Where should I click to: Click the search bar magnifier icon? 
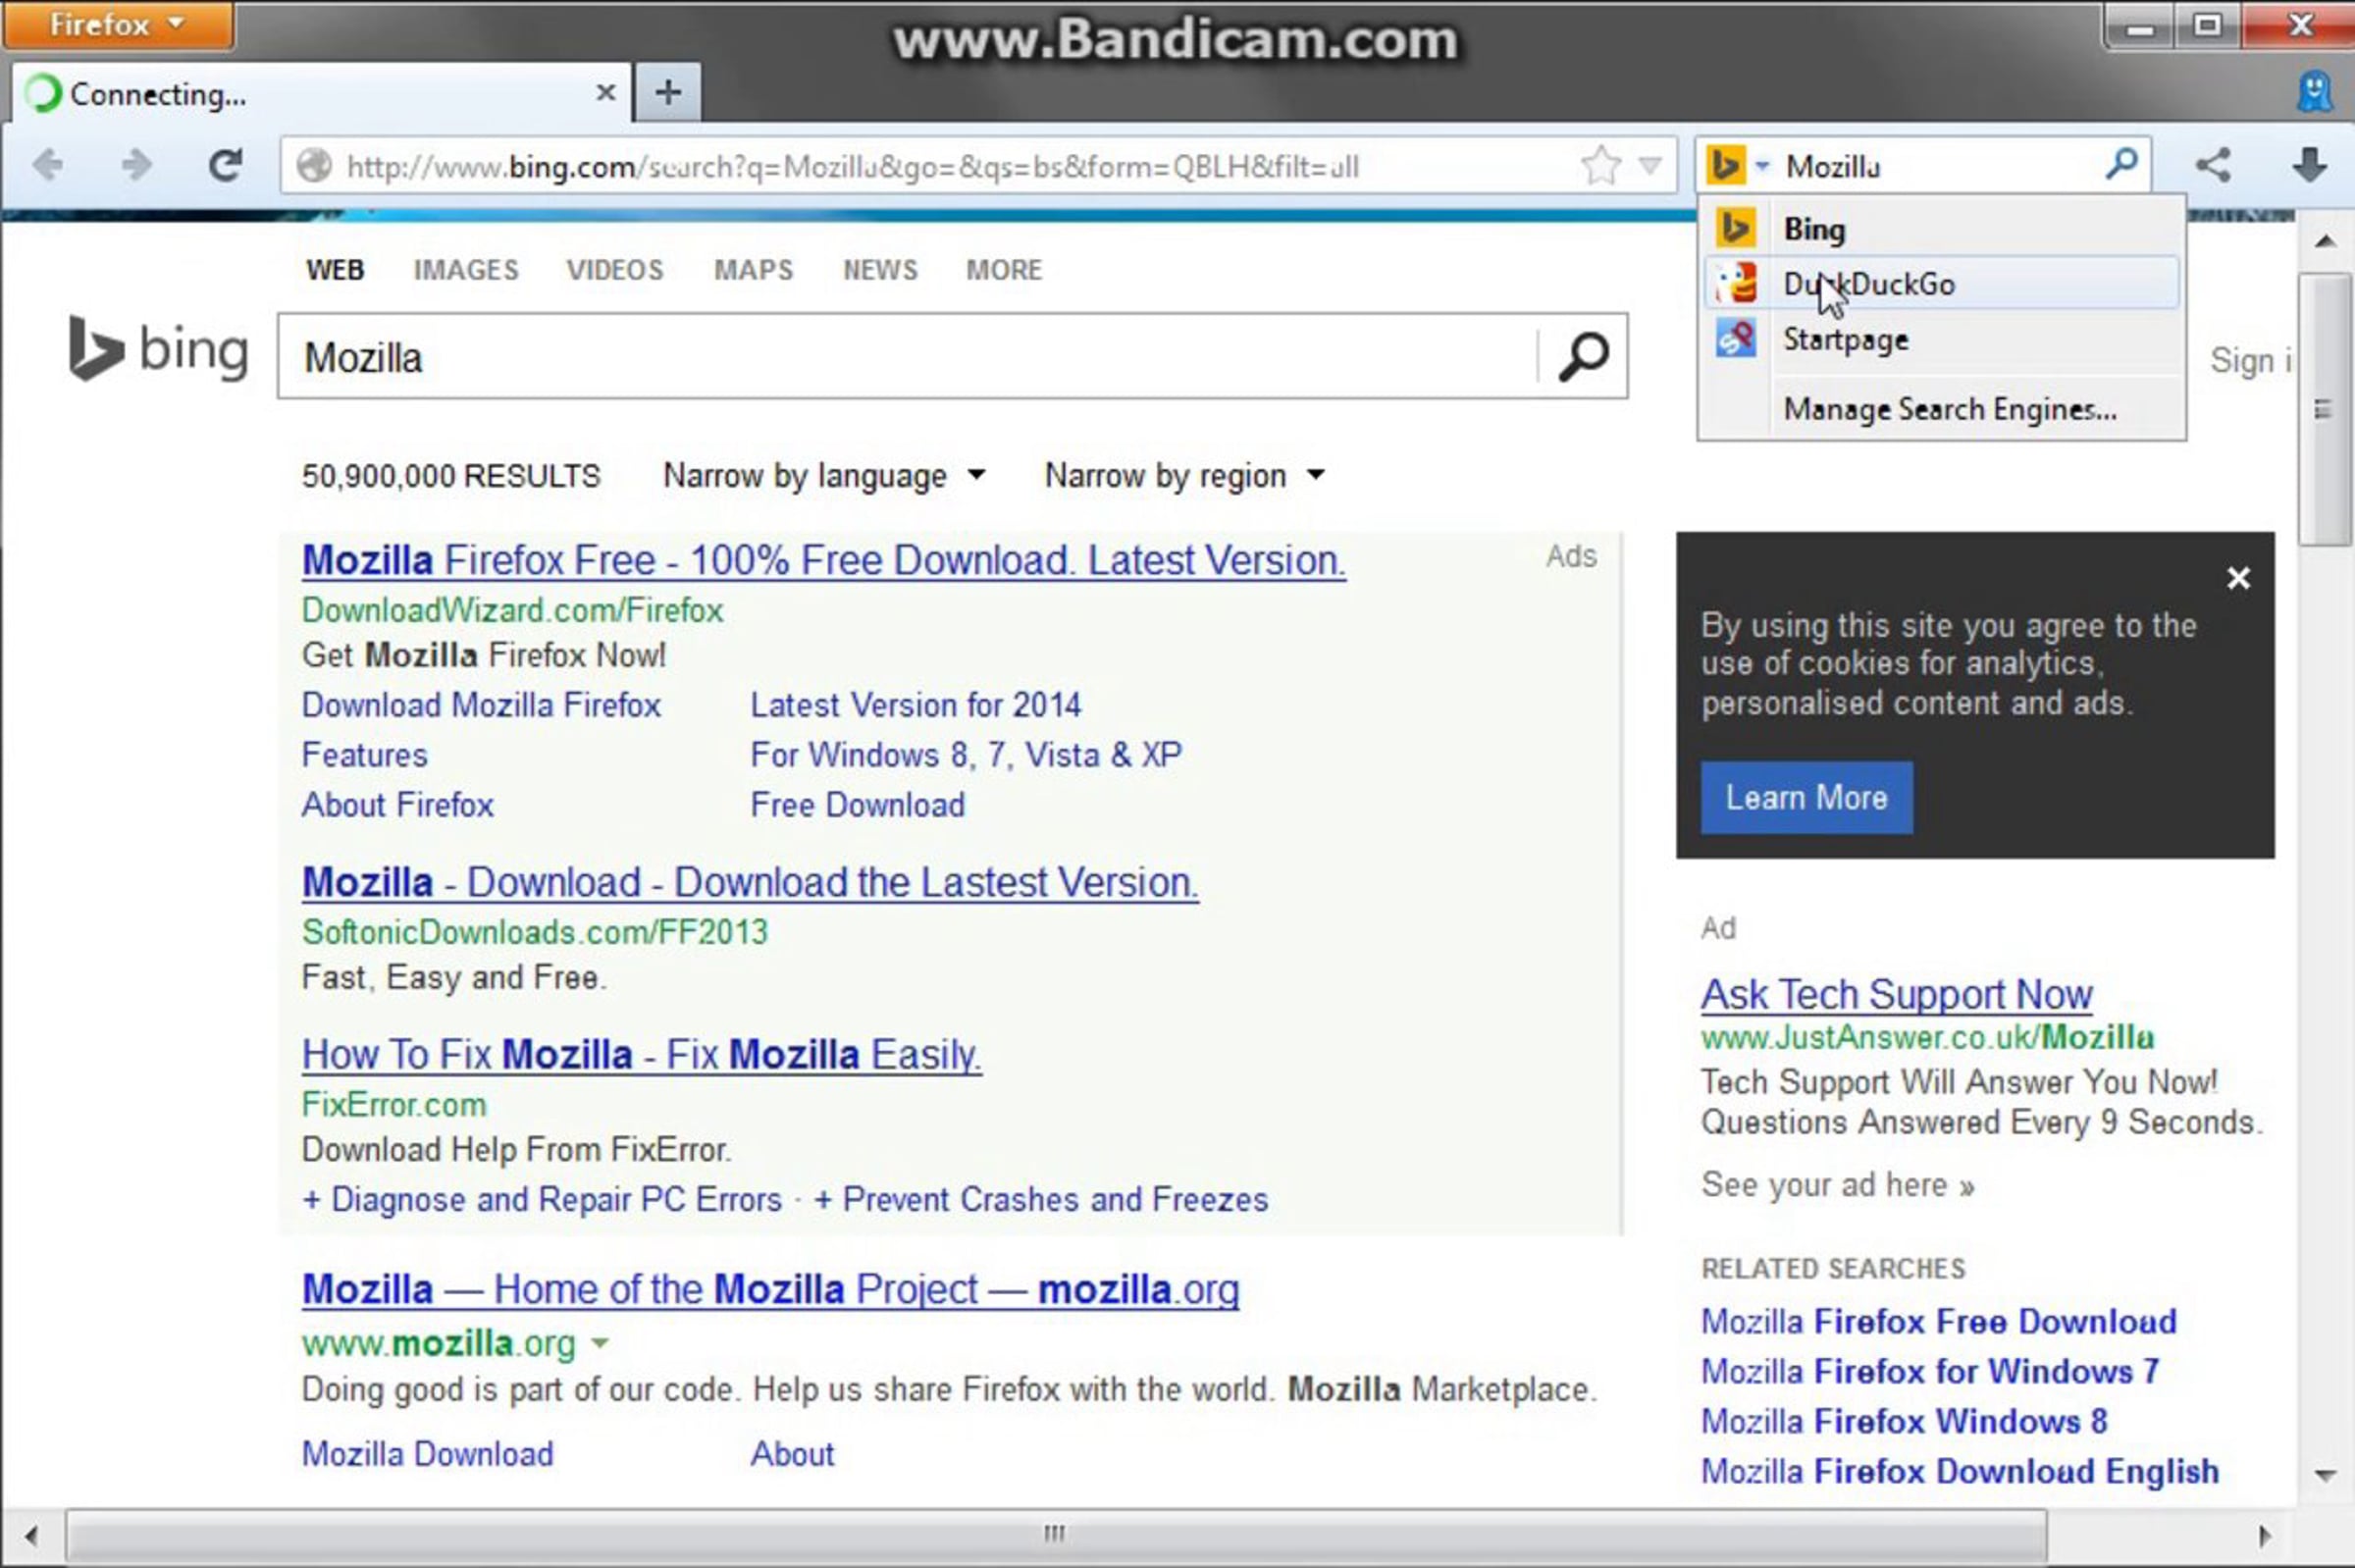click(2121, 163)
